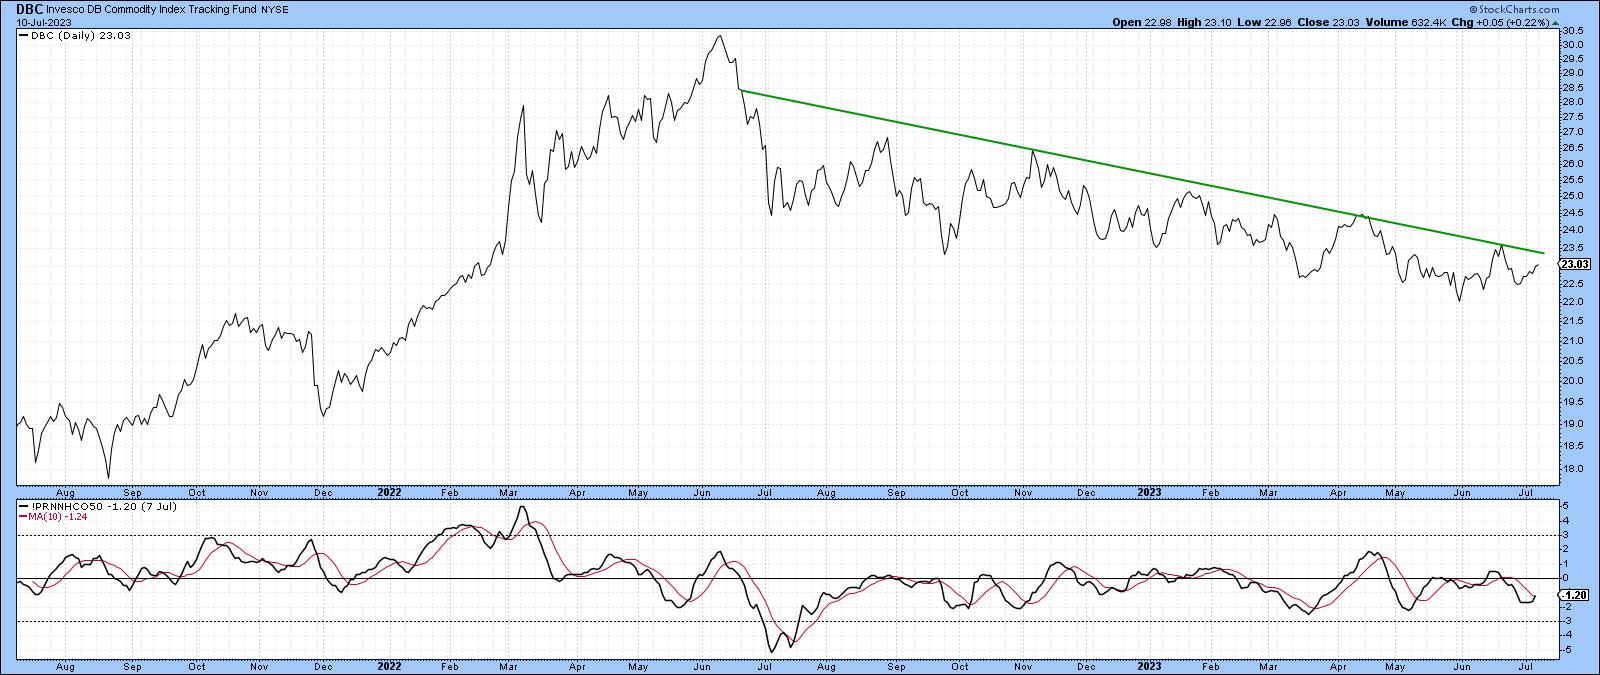The image size is (1600, 675).
Task: Click the 21.0 label on the price axis
Action: (x=1574, y=341)
